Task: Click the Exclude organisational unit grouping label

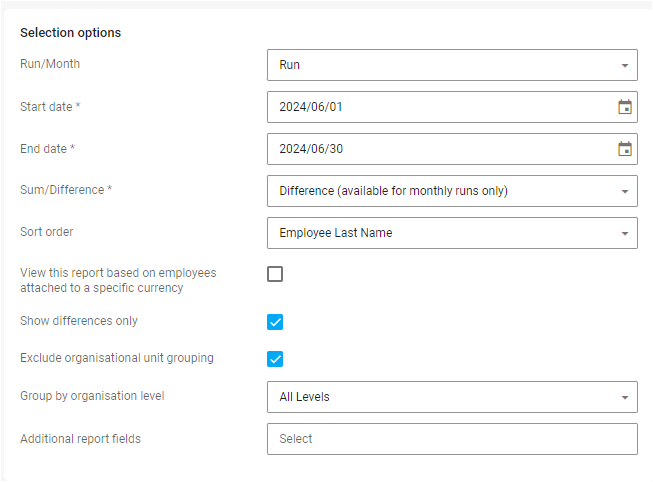Action: 116,357
